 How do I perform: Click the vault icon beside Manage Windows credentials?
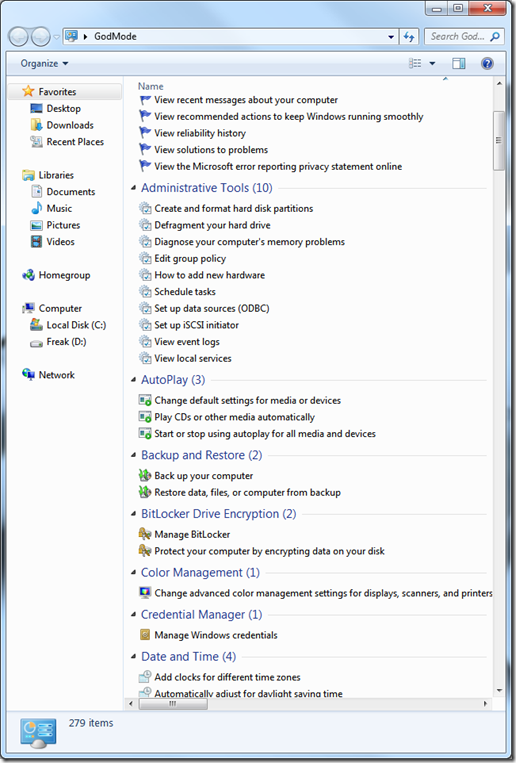pos(145,635)
